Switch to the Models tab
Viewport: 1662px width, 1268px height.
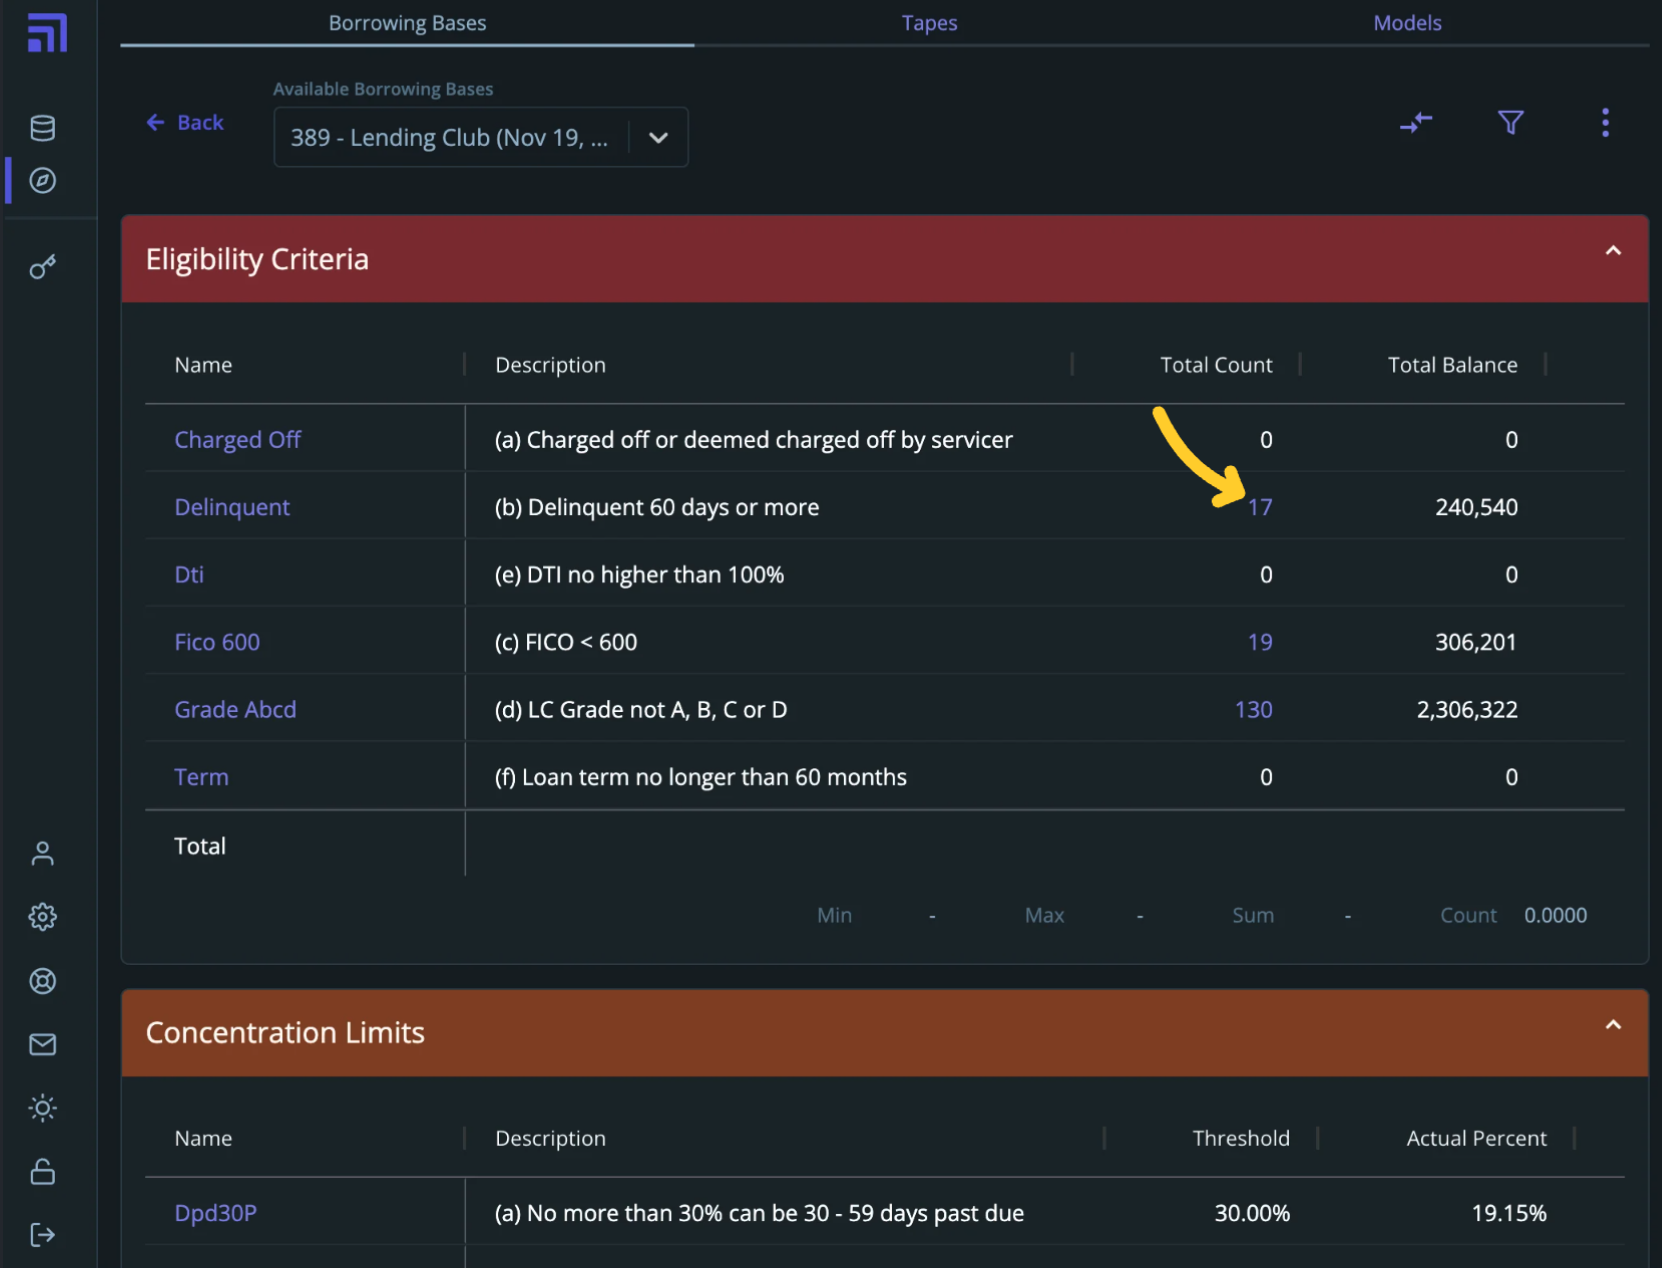click(x=1406, y=23)
